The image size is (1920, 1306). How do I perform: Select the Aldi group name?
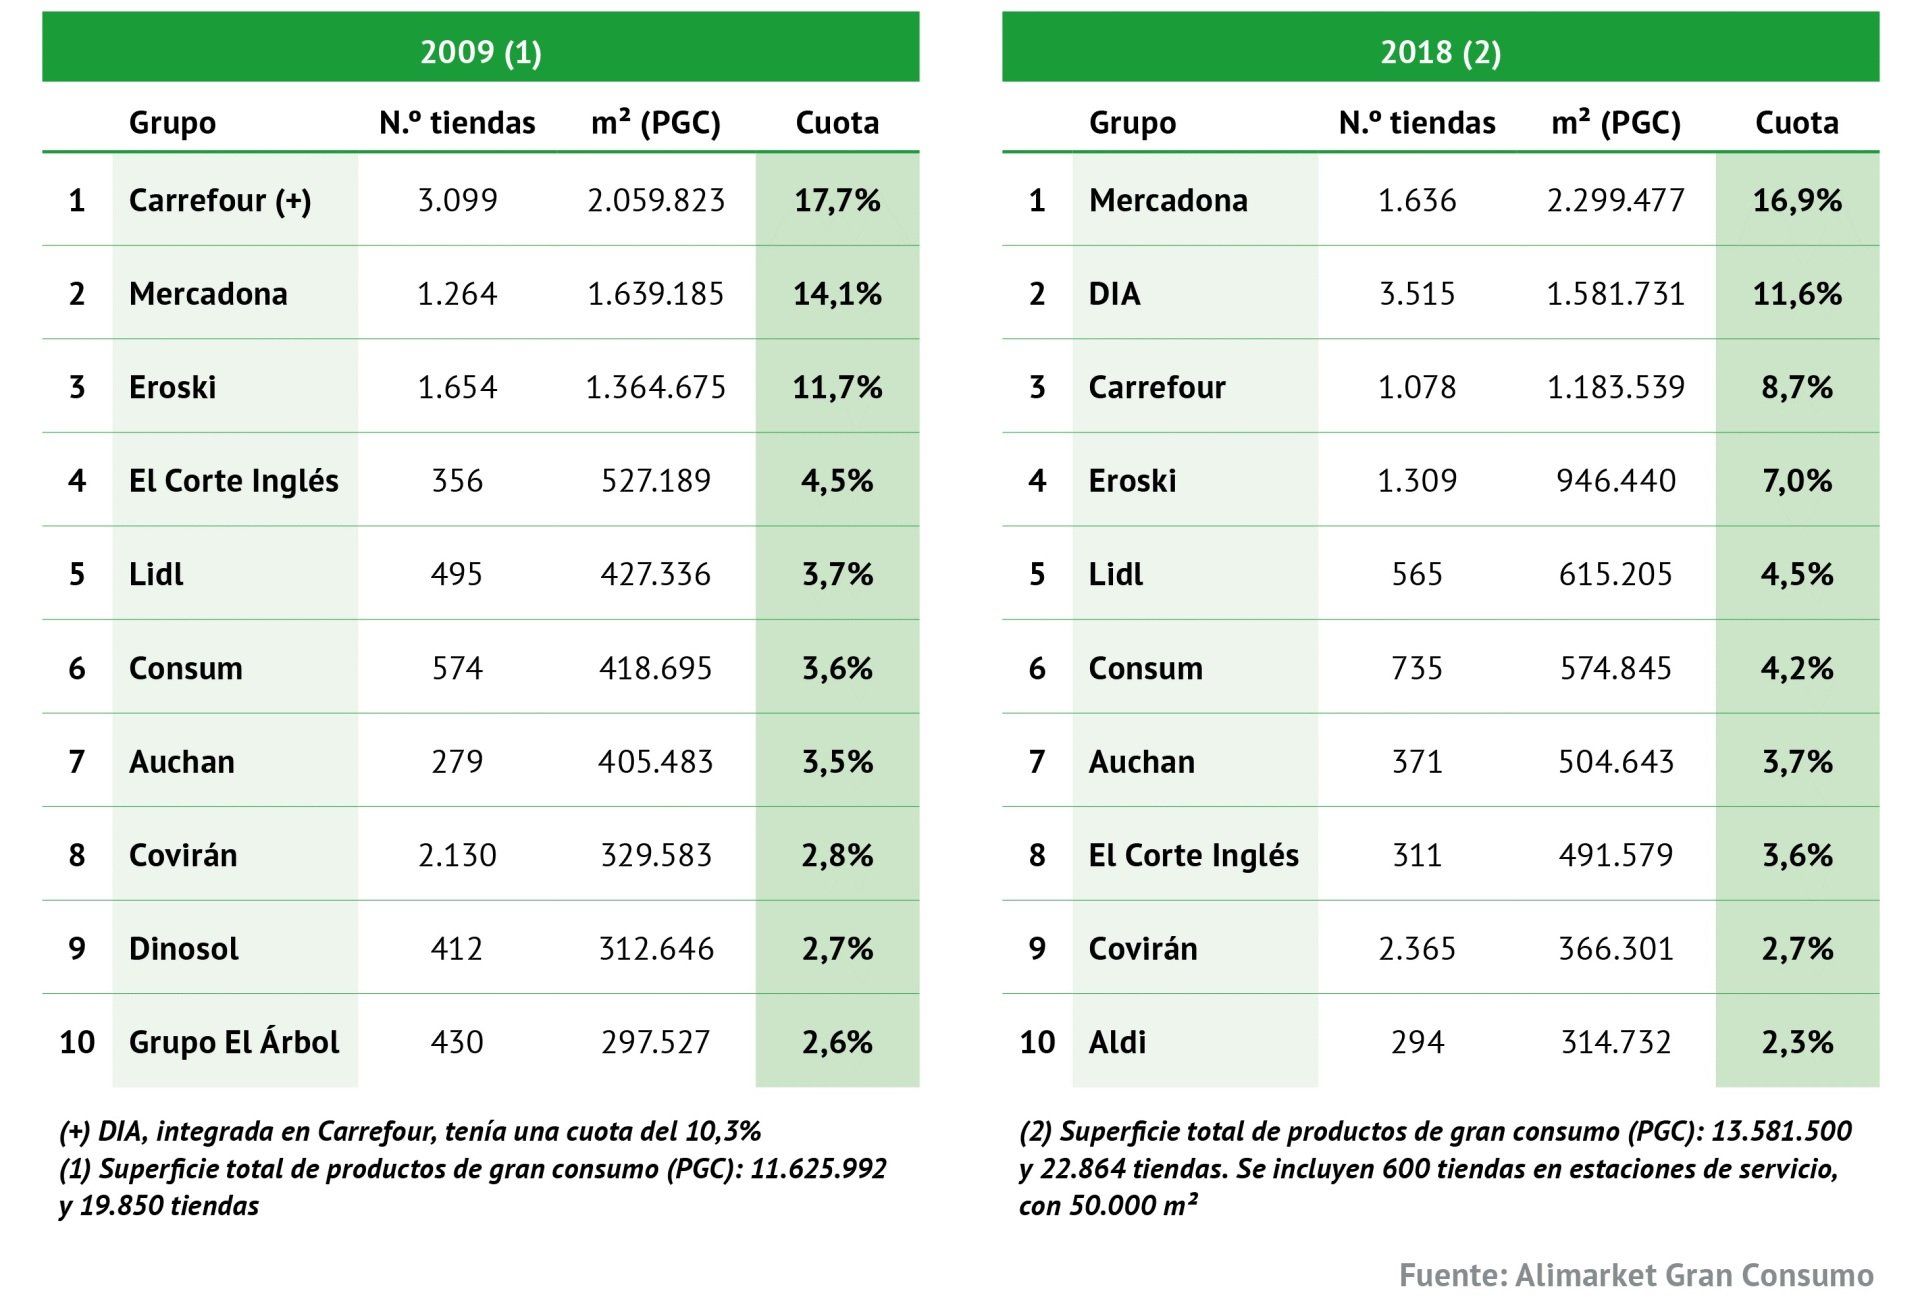1117,1042
